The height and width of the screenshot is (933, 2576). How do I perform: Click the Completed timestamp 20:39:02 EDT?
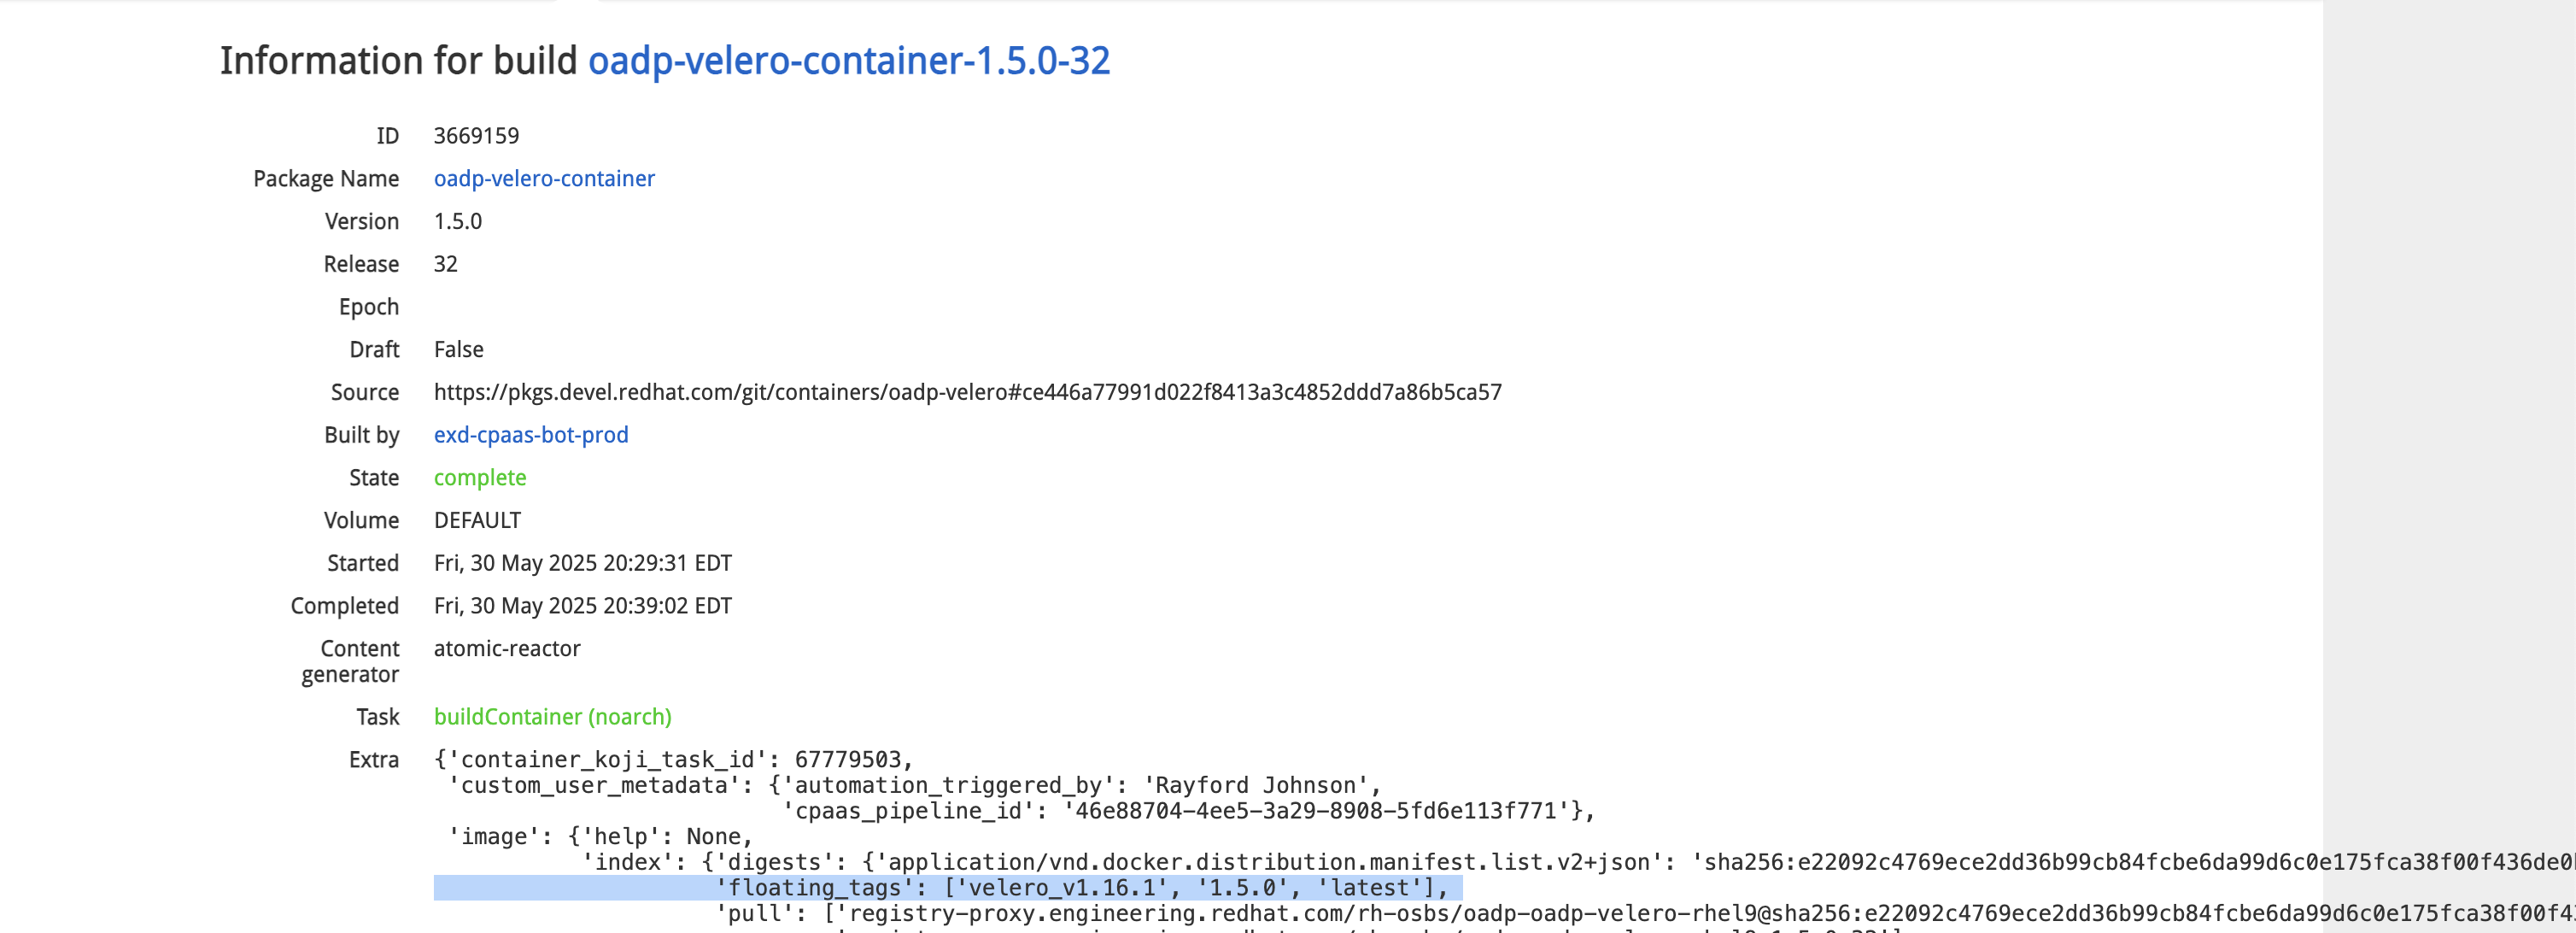coord(582,606)
